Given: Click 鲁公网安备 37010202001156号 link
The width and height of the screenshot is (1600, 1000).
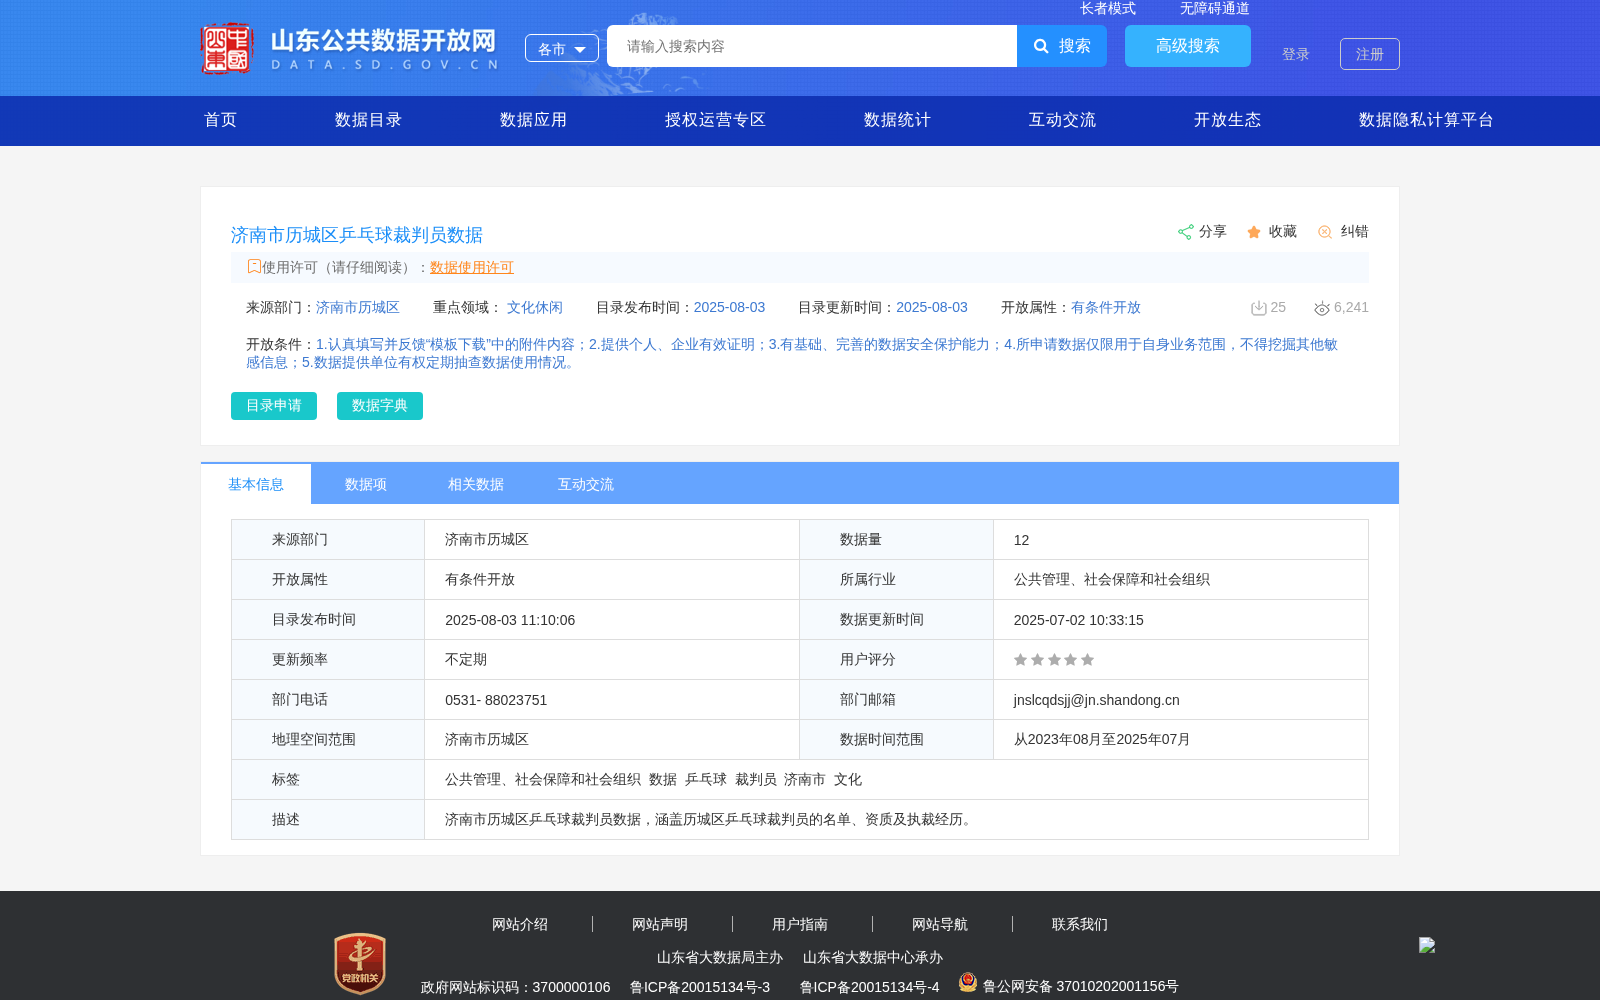Looking at the screenshot, I should pos(1081,986).
